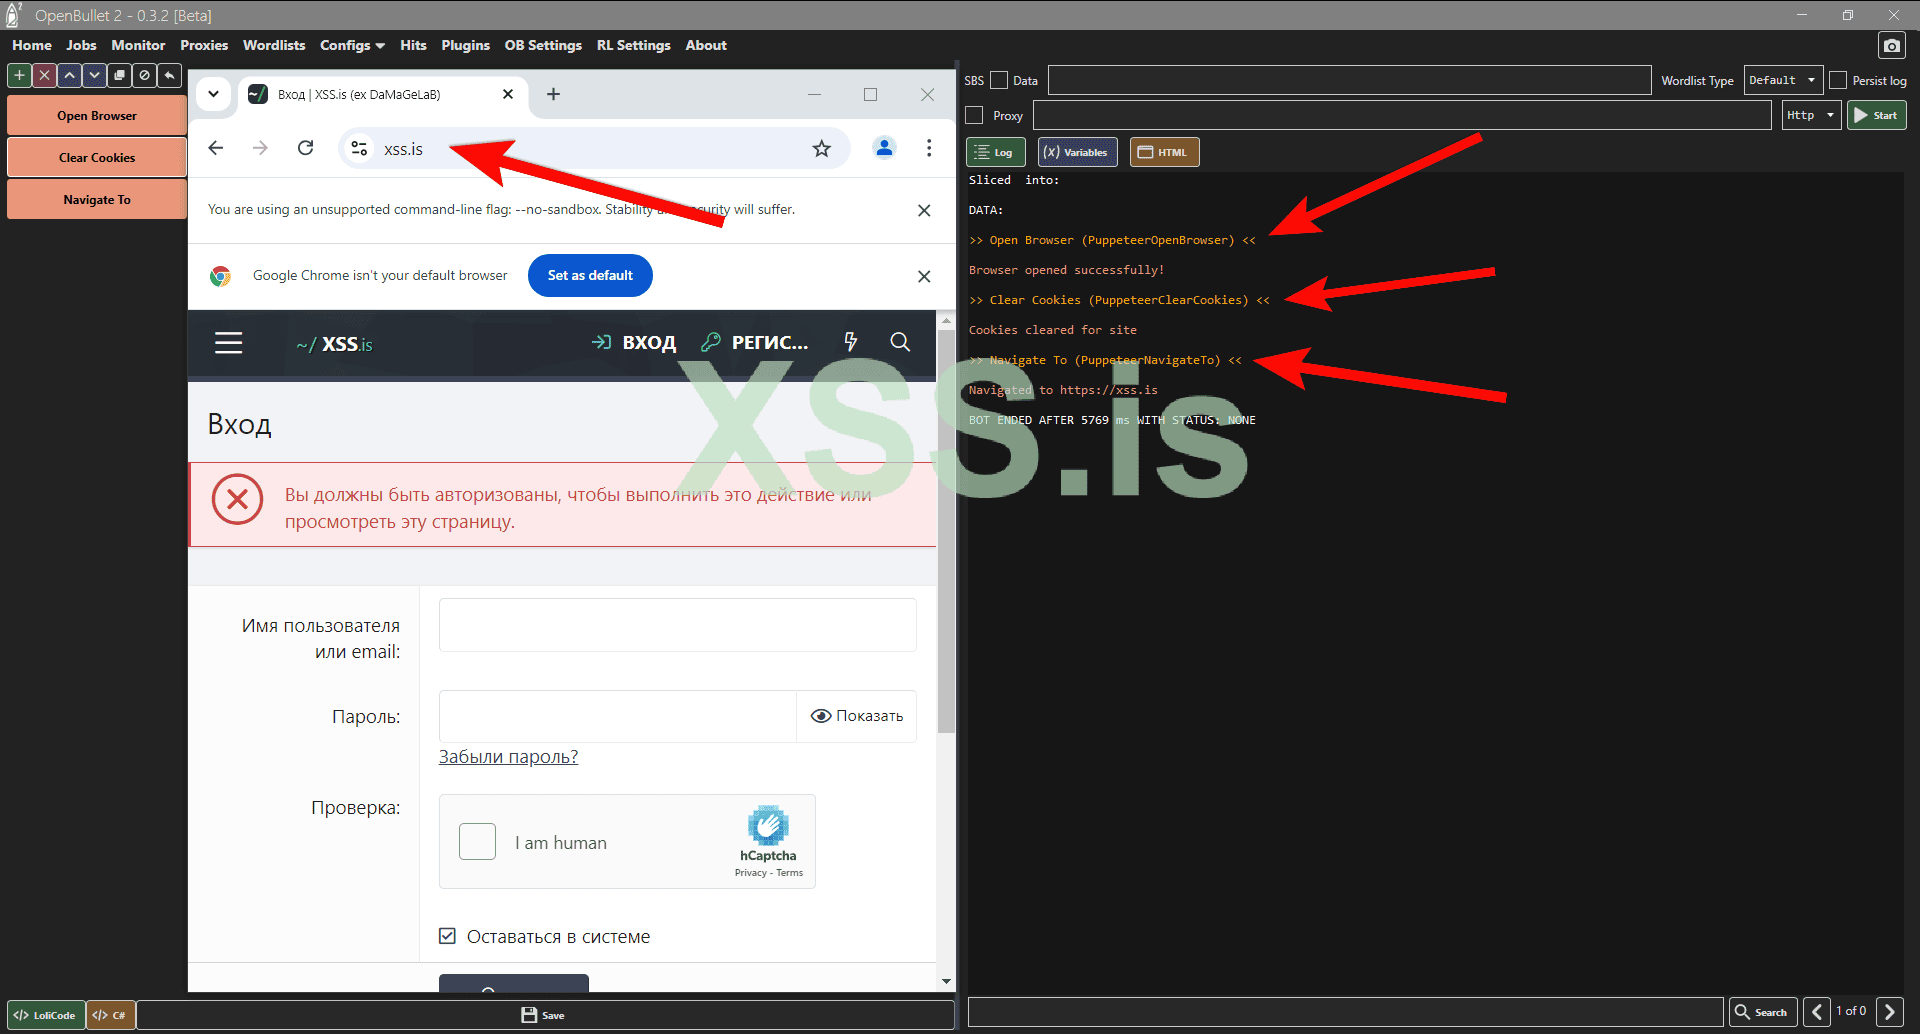1920x1034 pixels.
Task: Open the site search magnifier
Action: (x=900, y=342)
